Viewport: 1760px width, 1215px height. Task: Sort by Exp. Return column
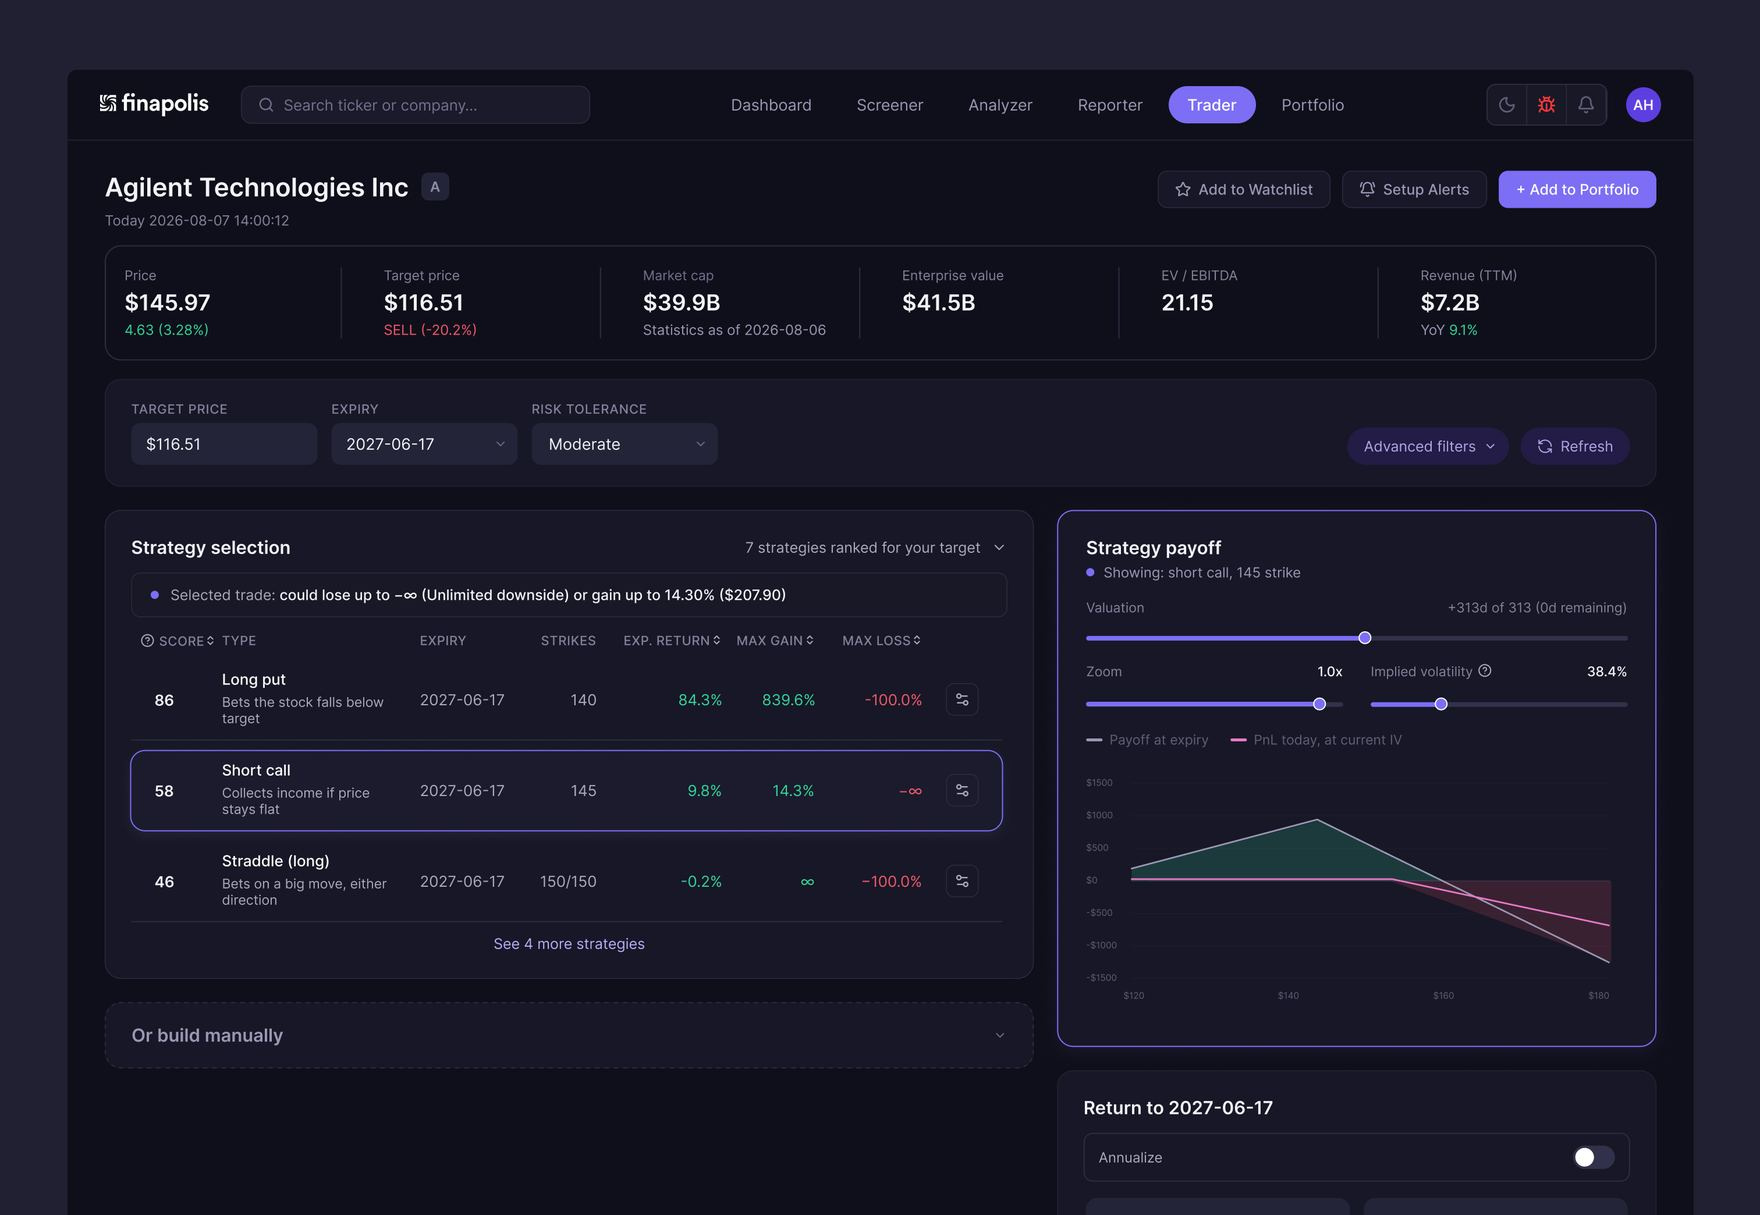click(672, 641)
